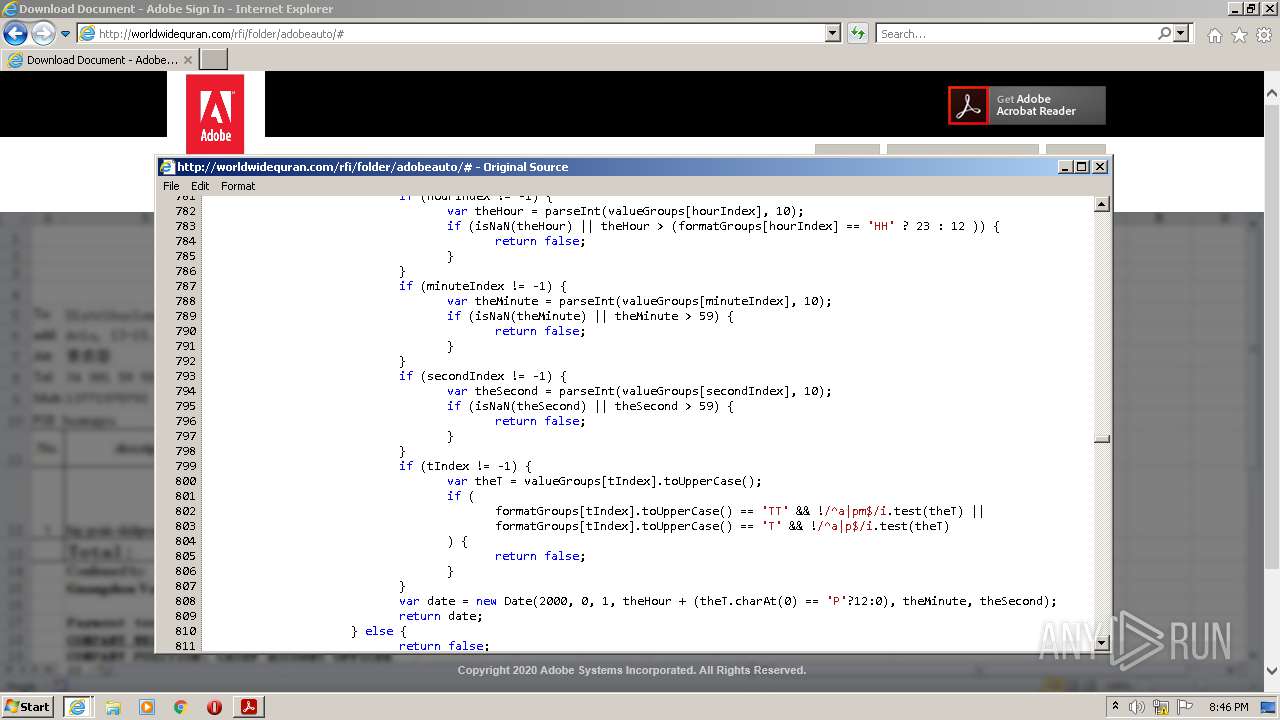1280x720 pixels.
Task: Open Windows Explorer folder taskbar icon
Action: point(113,707)
